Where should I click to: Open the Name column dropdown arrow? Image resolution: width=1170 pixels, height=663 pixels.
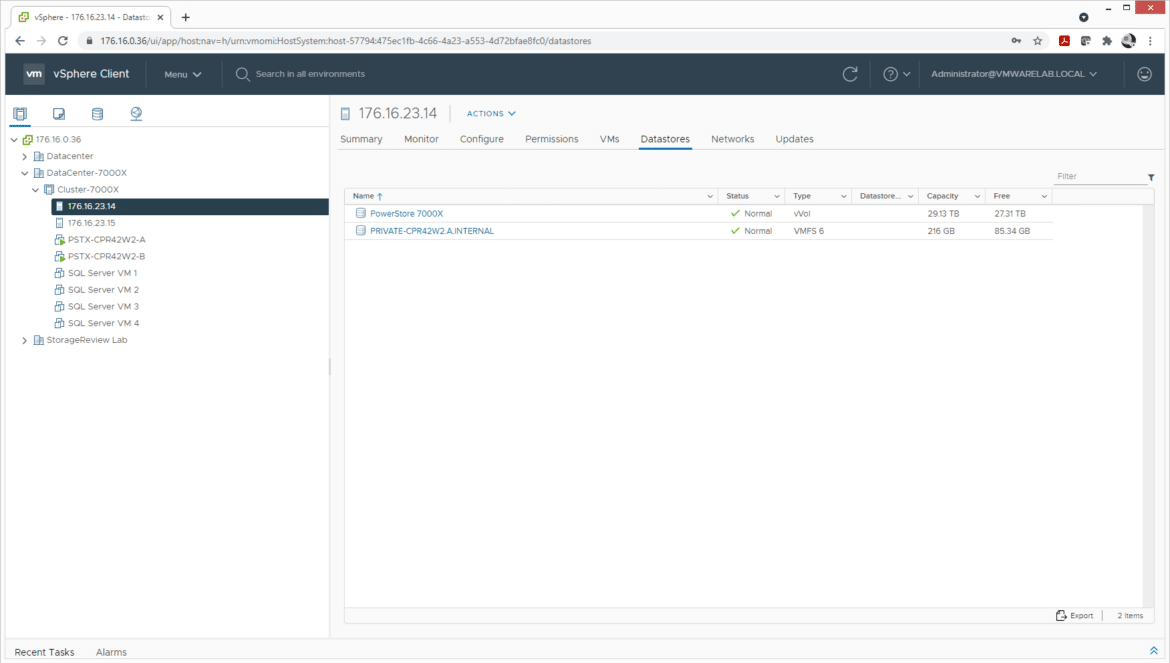(x=710, y=196)
